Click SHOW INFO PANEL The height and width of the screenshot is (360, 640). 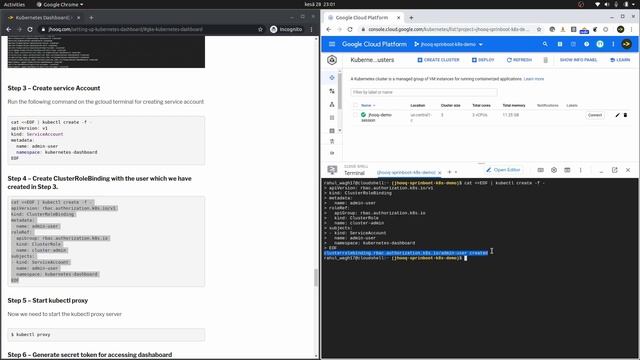click(x=578, y=60)
